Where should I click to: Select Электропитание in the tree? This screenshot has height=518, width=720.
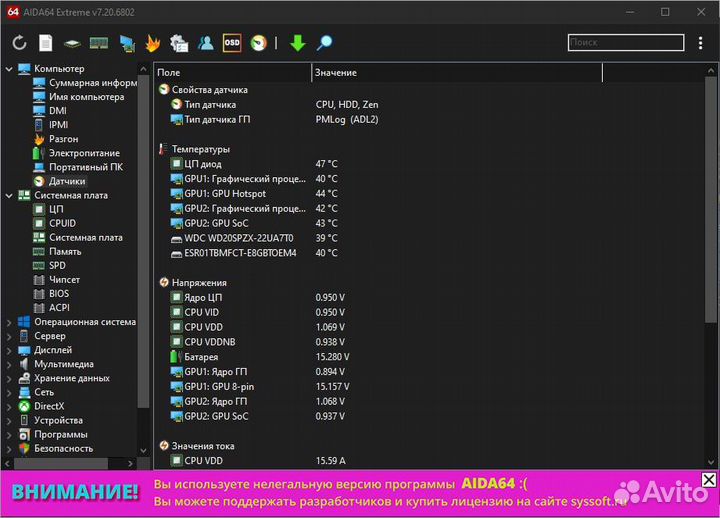84,153
